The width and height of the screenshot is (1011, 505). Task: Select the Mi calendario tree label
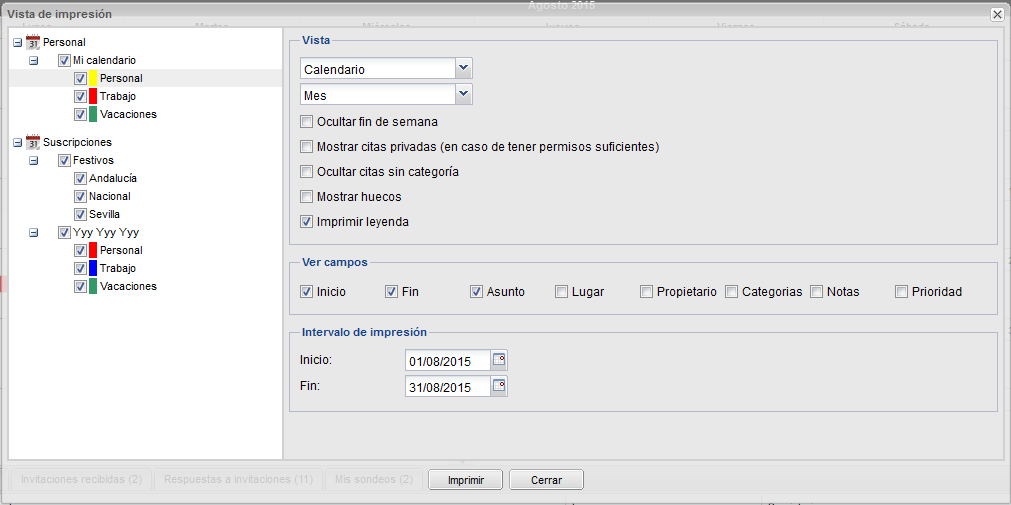click(x=104, y=61)
